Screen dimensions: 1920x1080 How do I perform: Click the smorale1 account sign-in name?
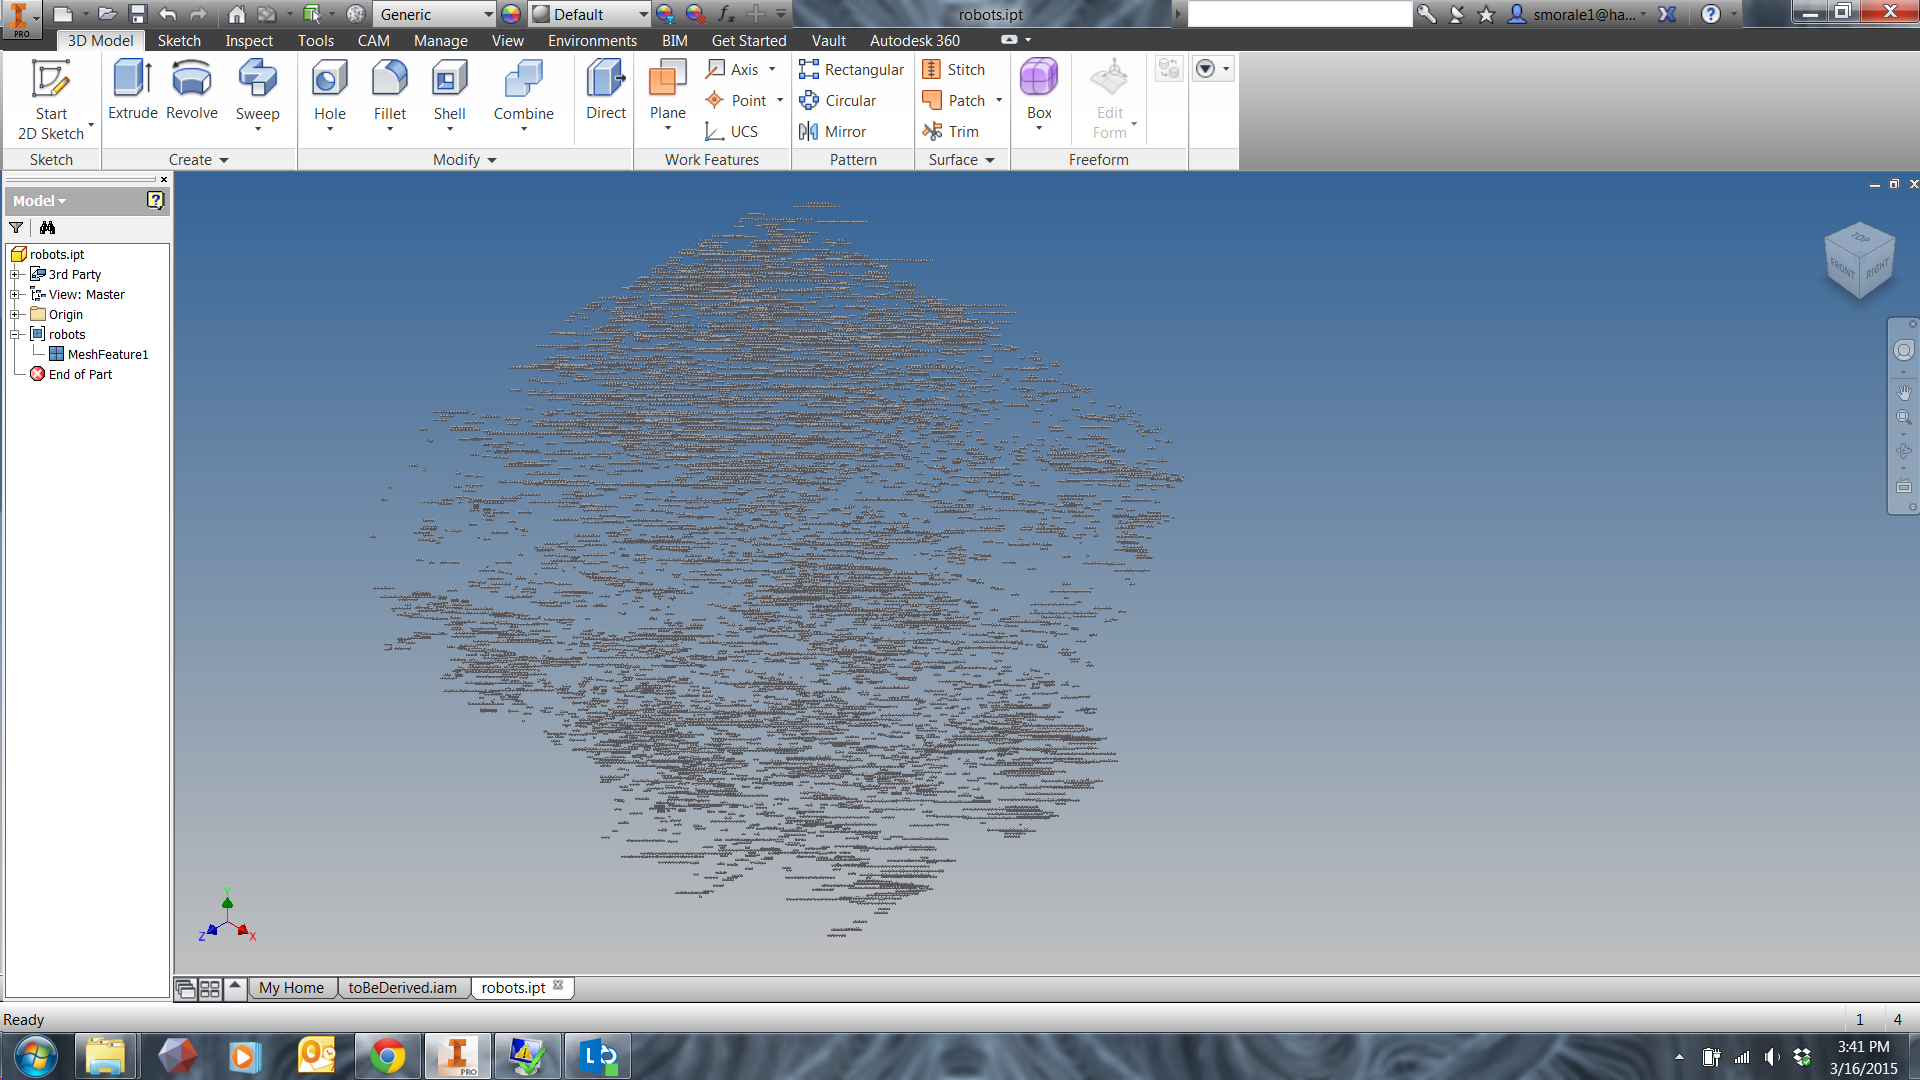(x=1584, y=14)
